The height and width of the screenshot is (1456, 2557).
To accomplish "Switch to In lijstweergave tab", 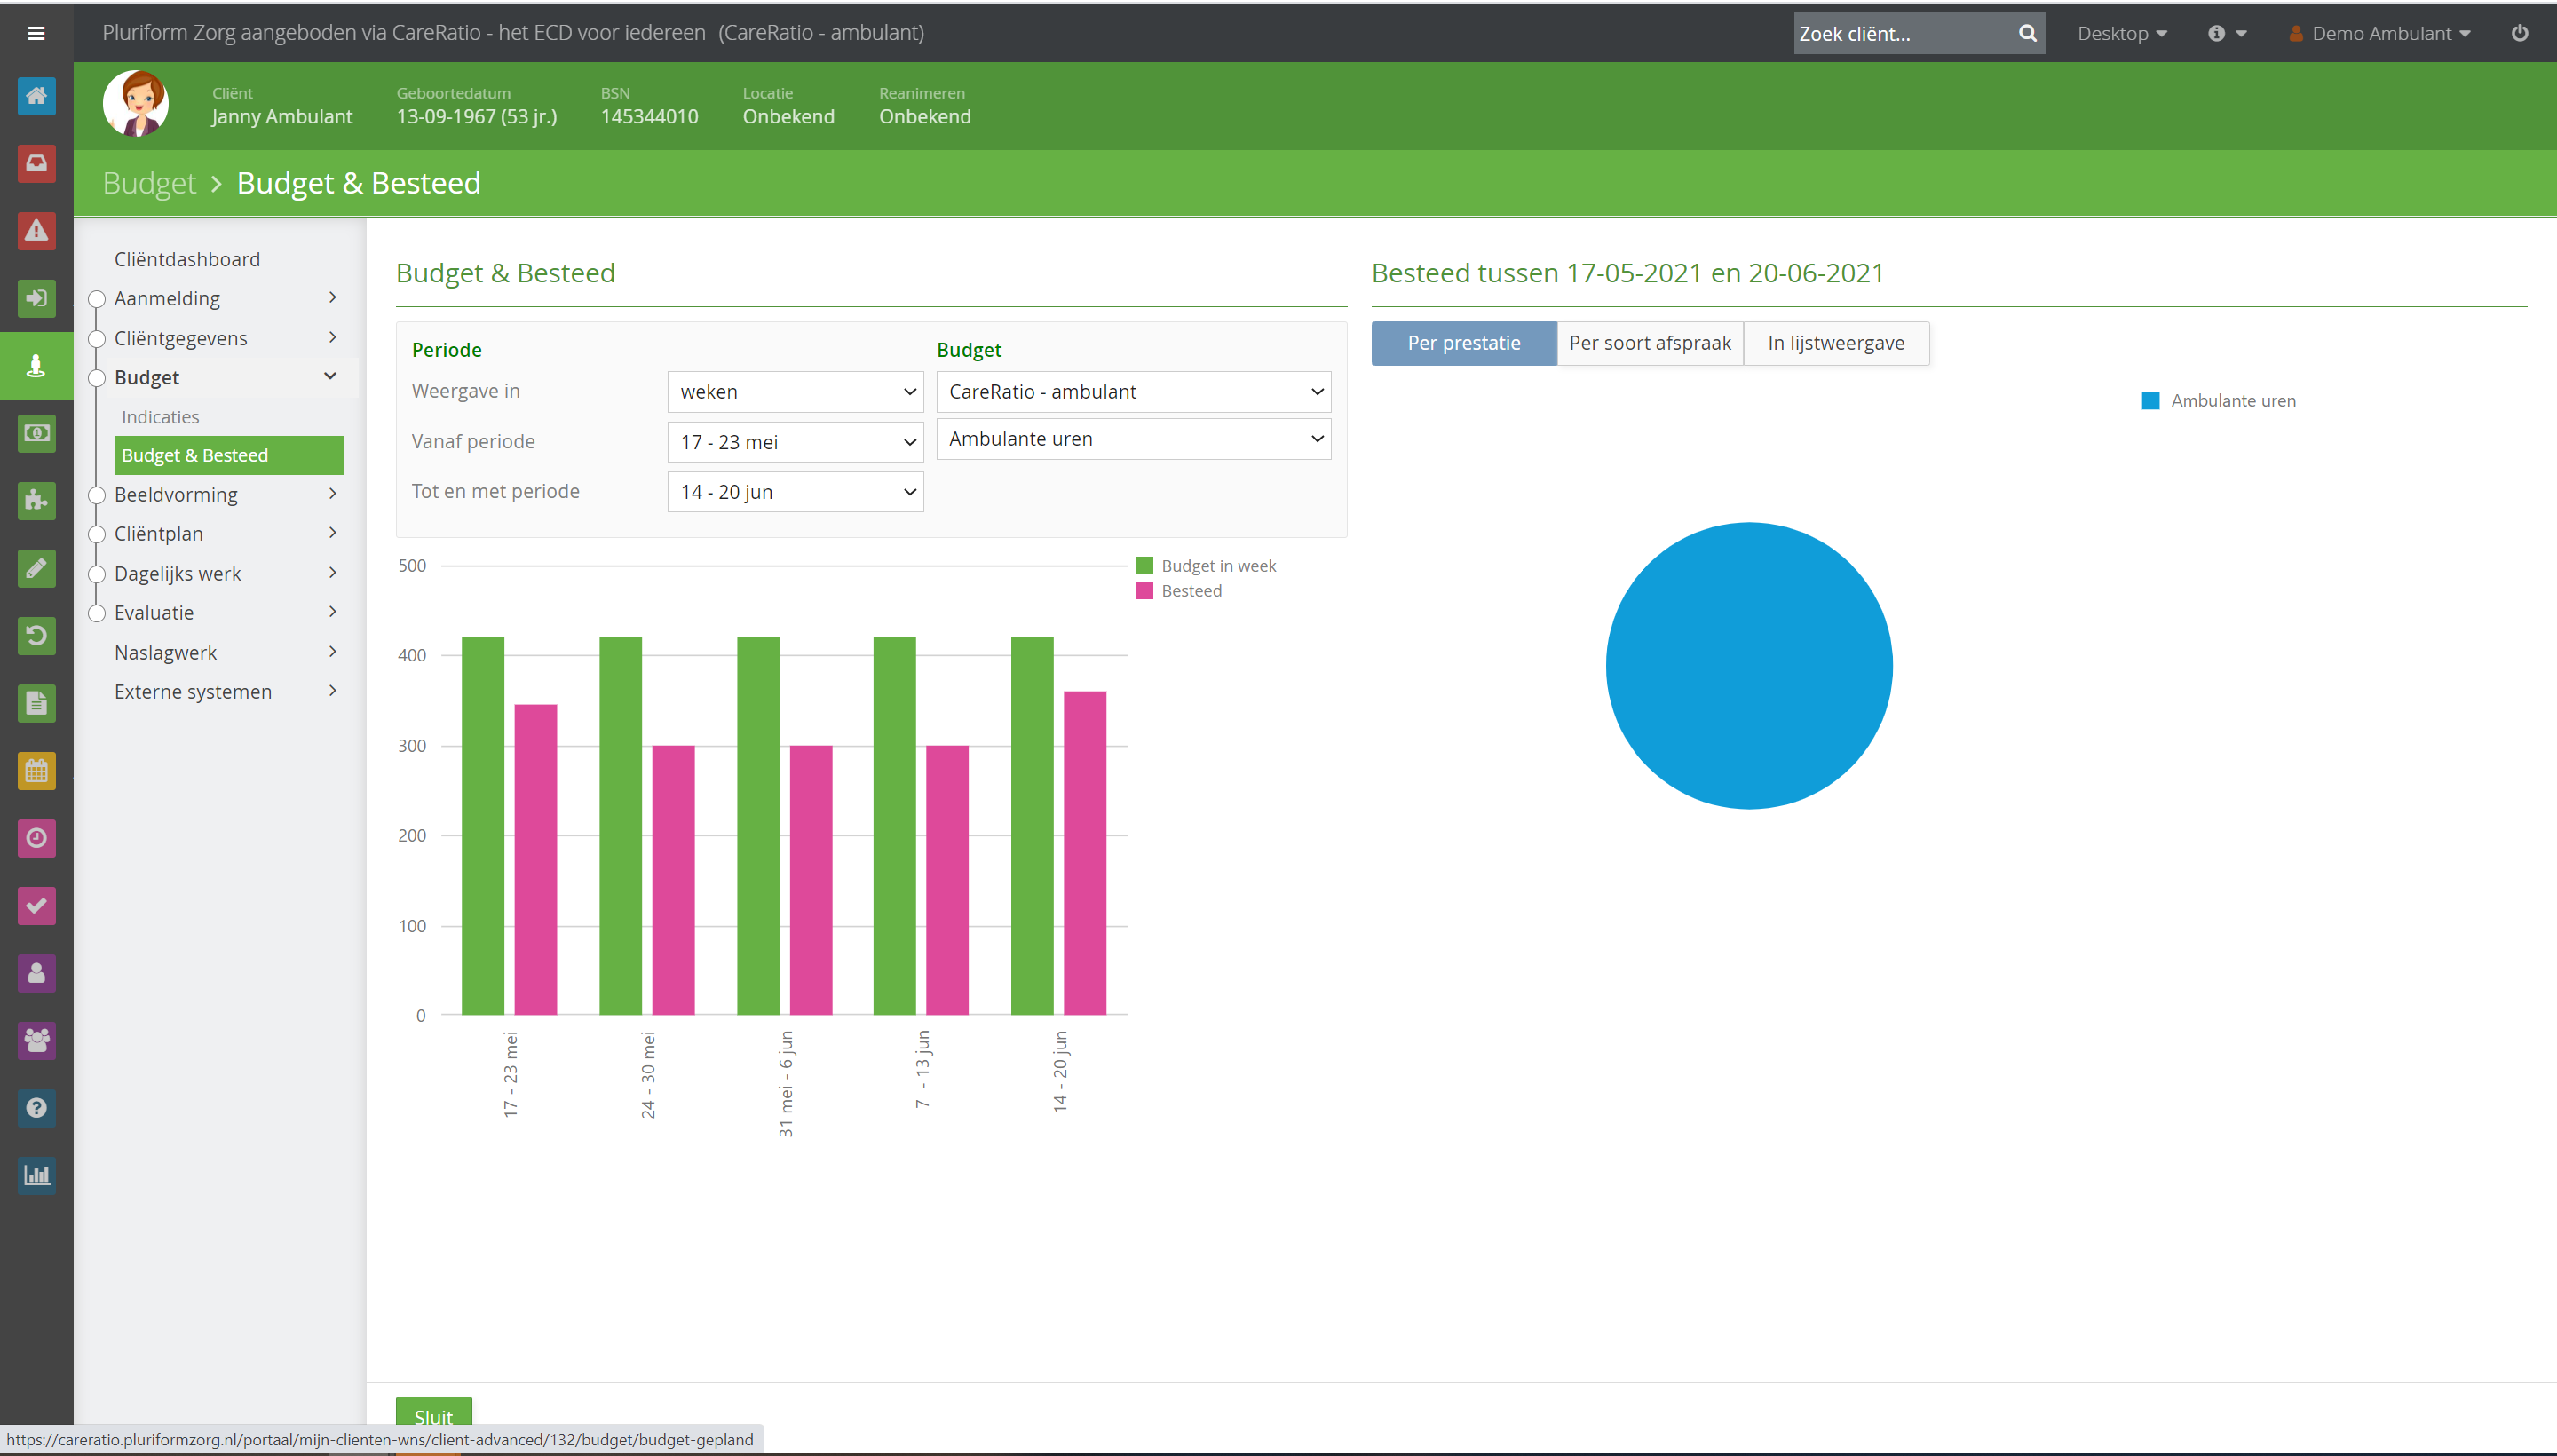I will [x=1836, y=343].
